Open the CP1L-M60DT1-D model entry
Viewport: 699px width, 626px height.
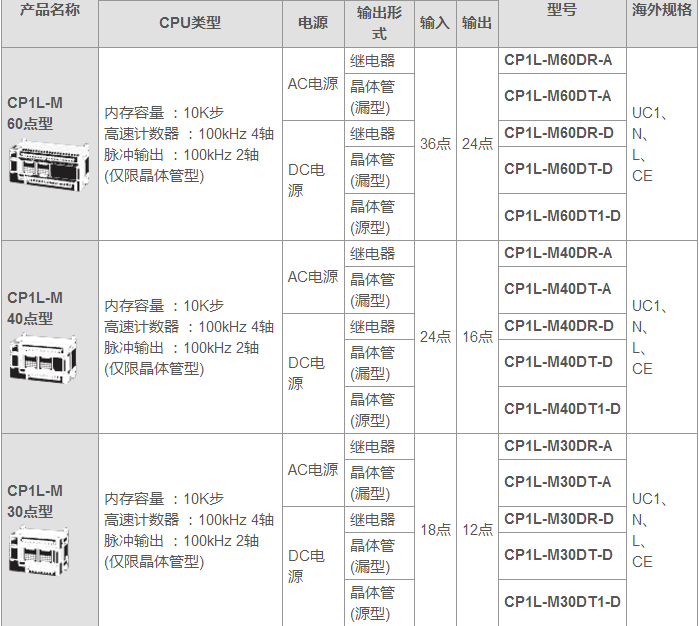[562, 216]
